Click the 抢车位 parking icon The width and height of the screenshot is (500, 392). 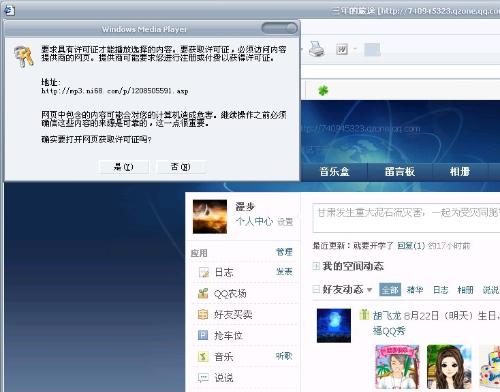[203, 335]
